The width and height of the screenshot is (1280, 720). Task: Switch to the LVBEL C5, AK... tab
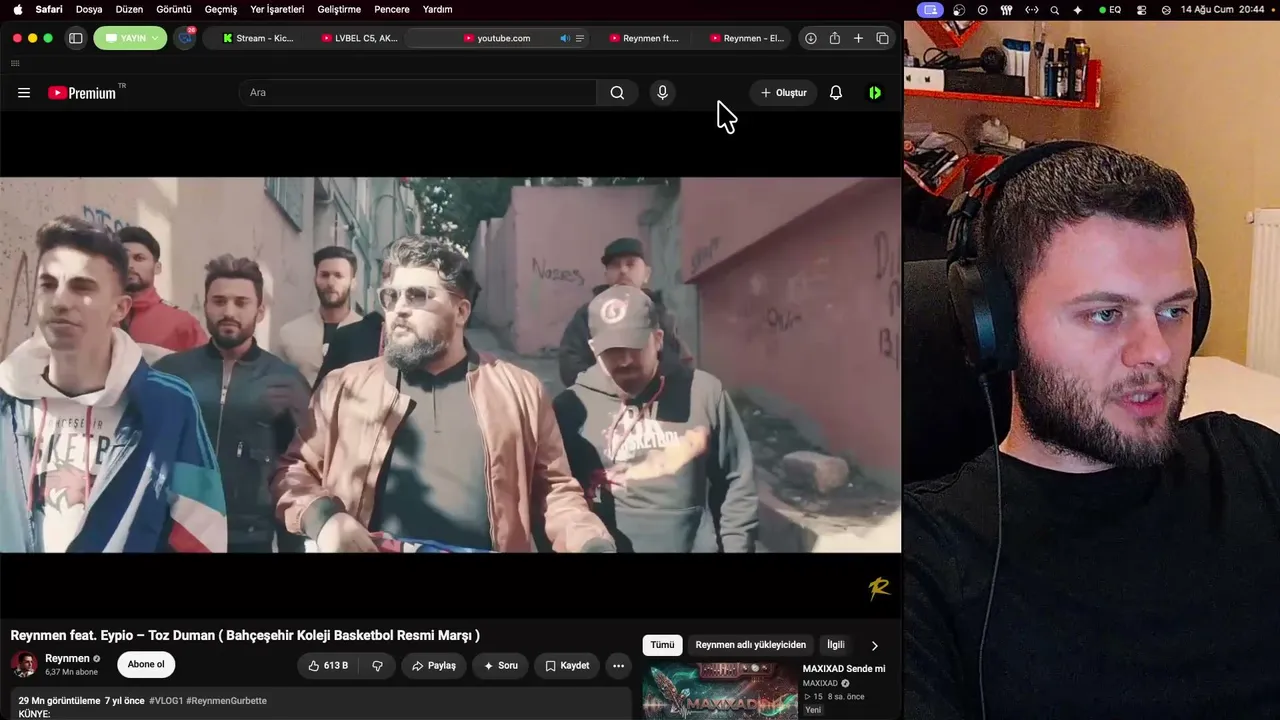pyautogui.click(x=359, y=38)
